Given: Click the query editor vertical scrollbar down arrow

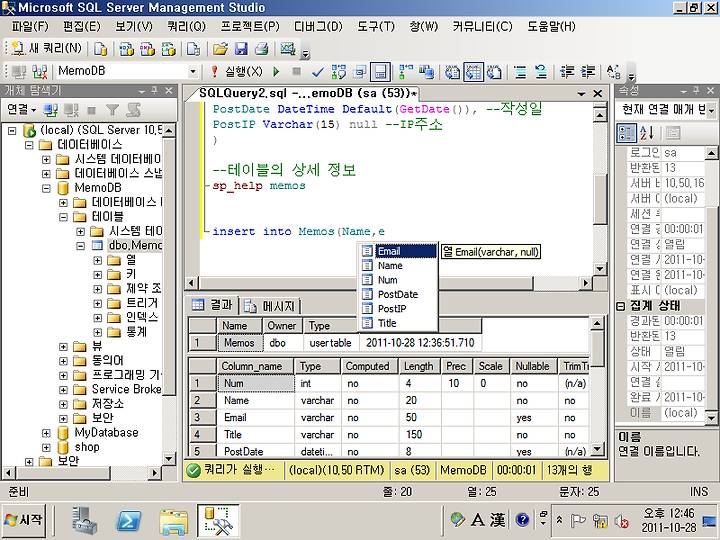Looking at the screenshot, I should click(600, 268).
